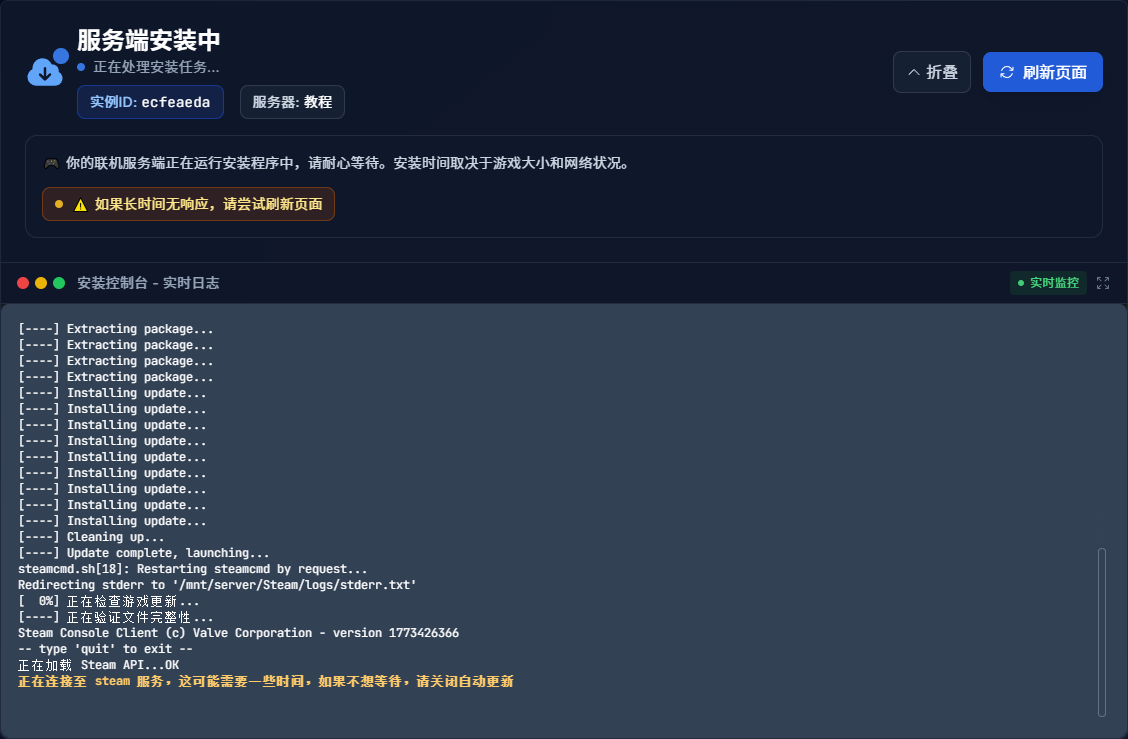
Task: Click the orange Steam connection log line
Action: tap(266, 681)
